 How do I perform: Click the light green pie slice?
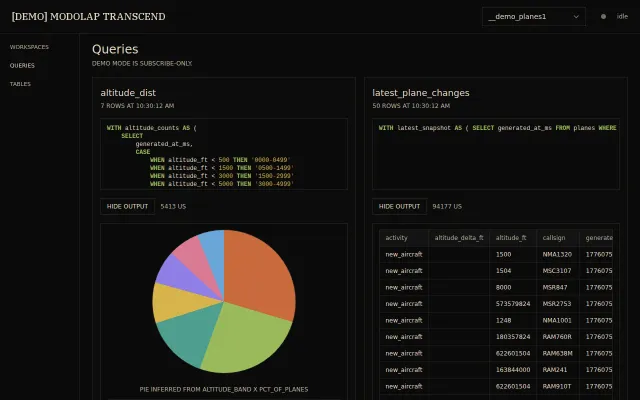(x=249, y=339)
